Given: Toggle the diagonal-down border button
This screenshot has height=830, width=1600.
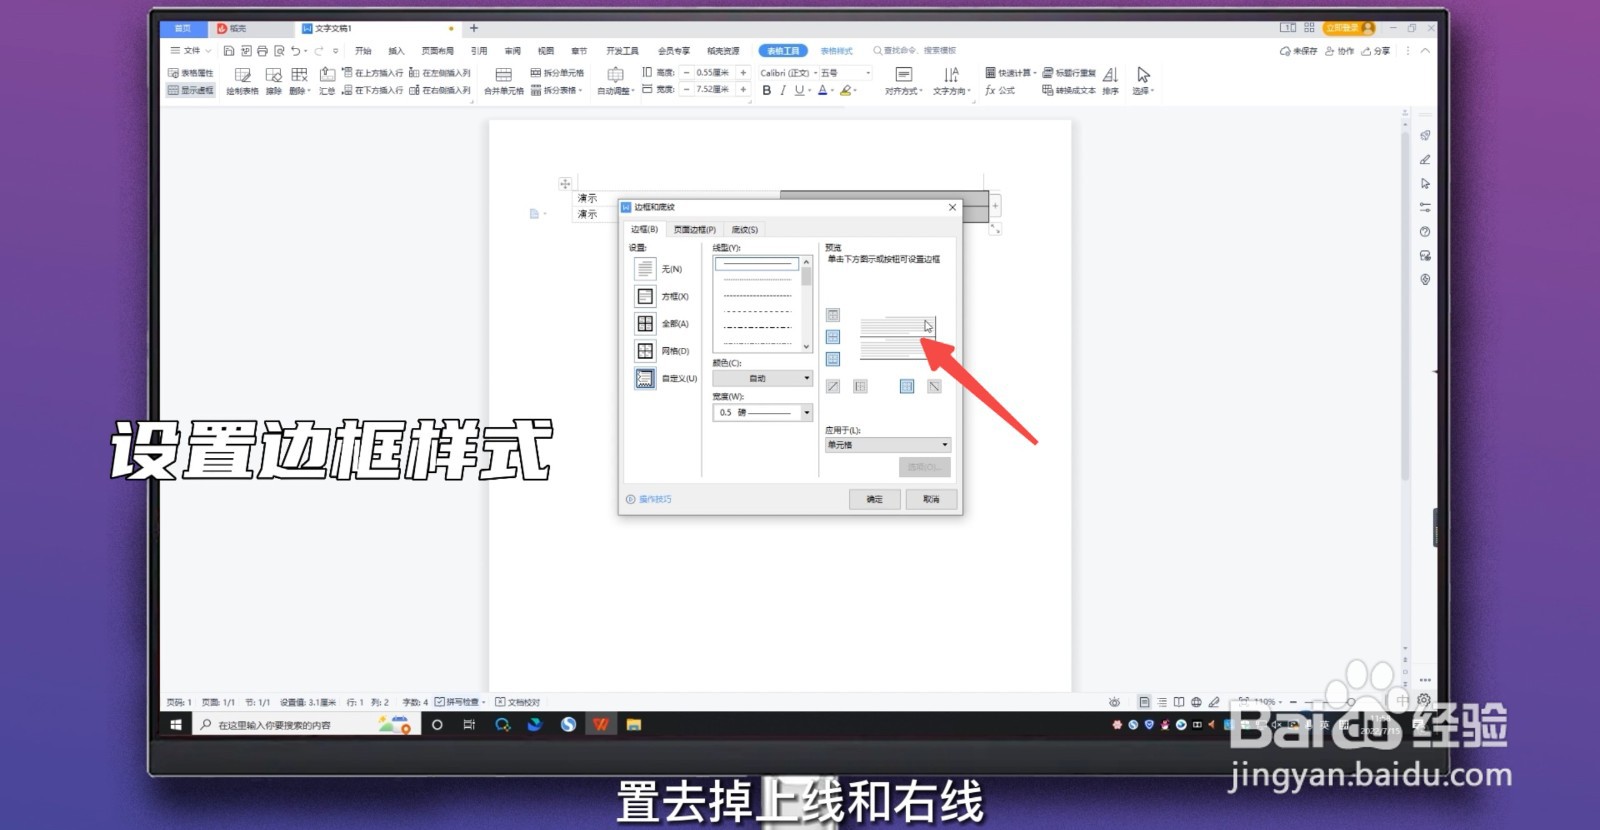Looking at the screenshot, I should (x=934, y=387).
